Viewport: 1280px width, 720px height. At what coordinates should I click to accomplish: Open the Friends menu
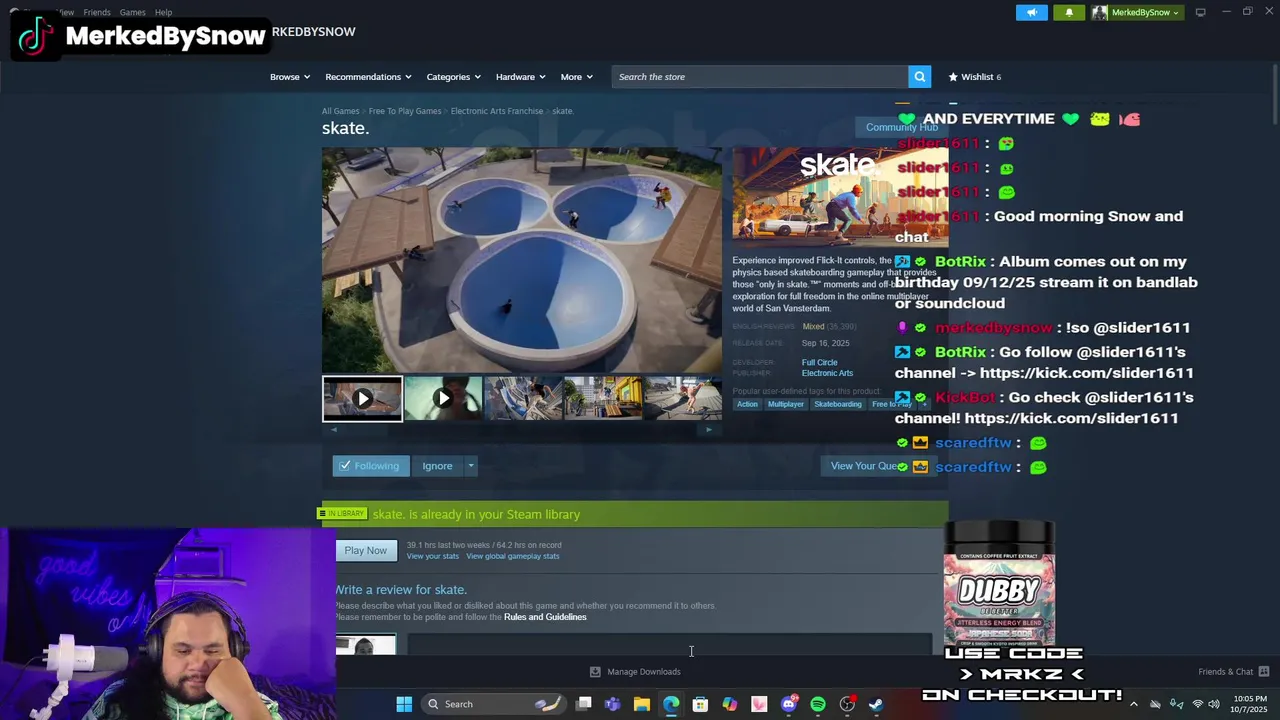(97, 12)
